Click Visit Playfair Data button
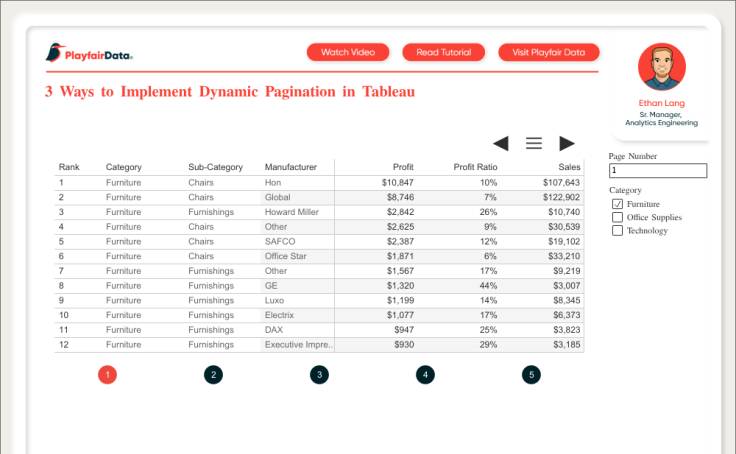The image size is (736, 454). [548, 52]
